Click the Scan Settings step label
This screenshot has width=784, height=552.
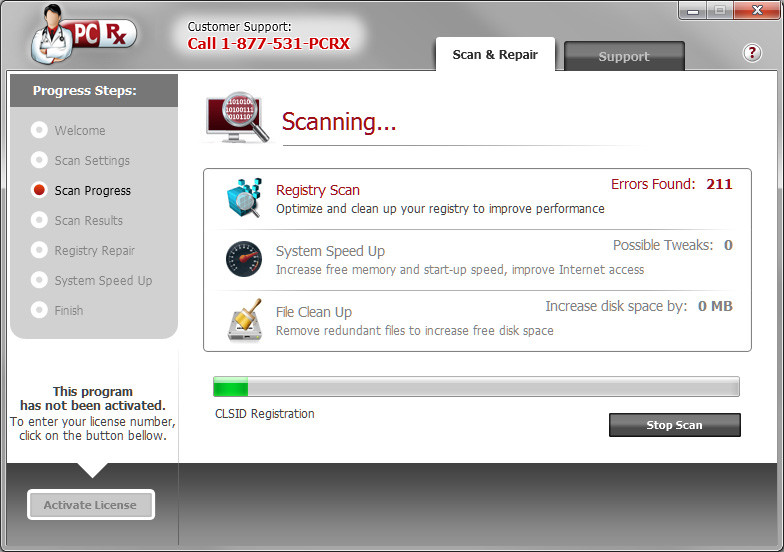pos(92,160)
